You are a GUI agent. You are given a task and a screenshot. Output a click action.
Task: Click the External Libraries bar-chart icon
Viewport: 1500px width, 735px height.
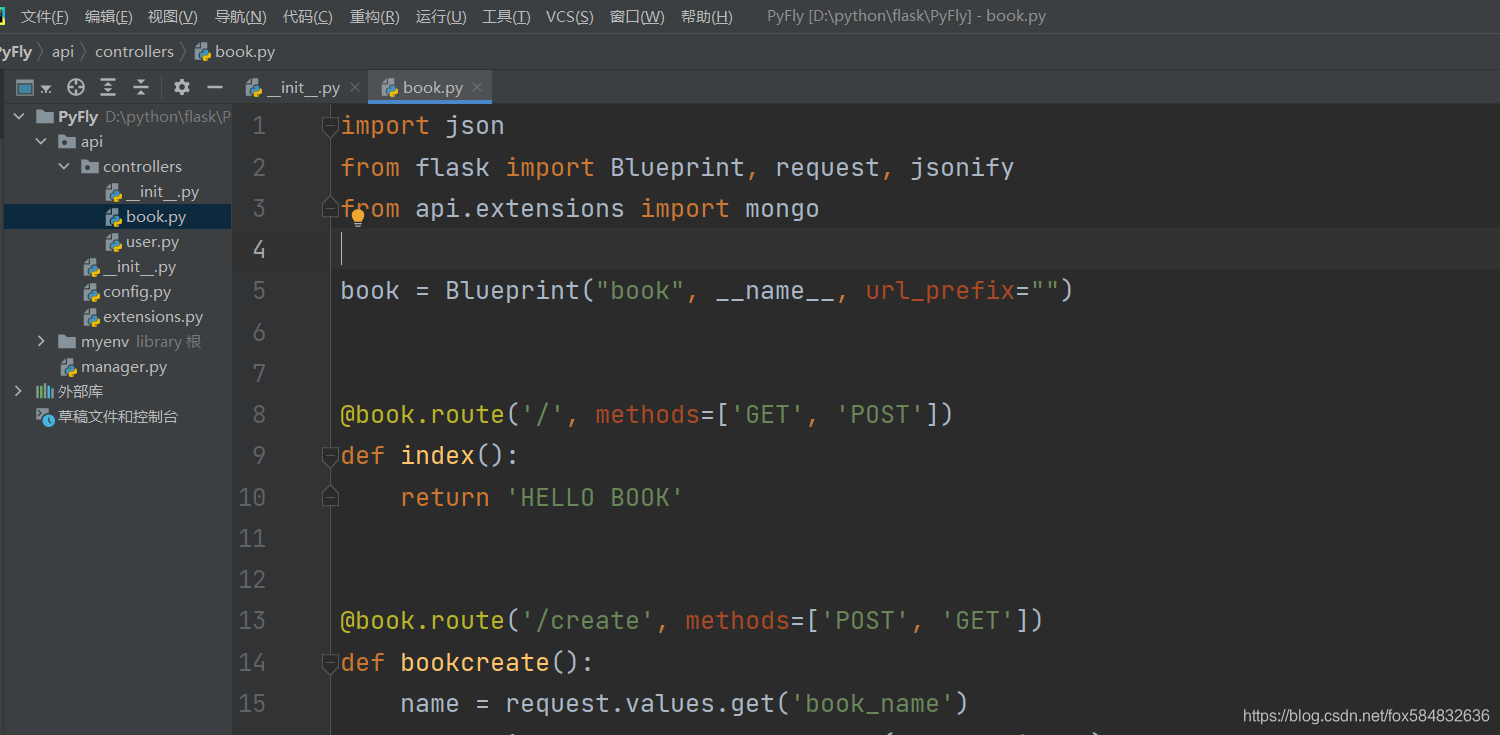point(45,391)
